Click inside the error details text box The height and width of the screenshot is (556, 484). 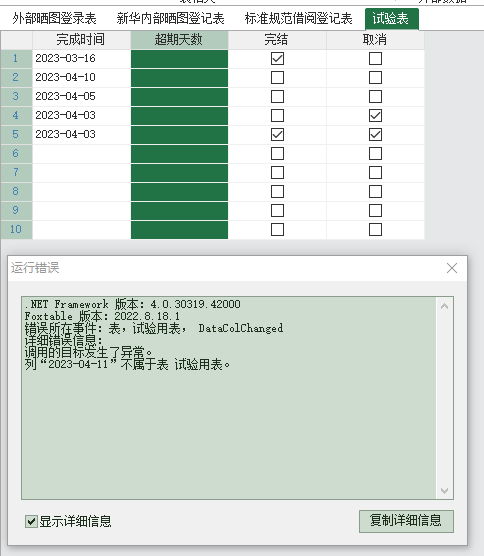click(x=229, y=398)
